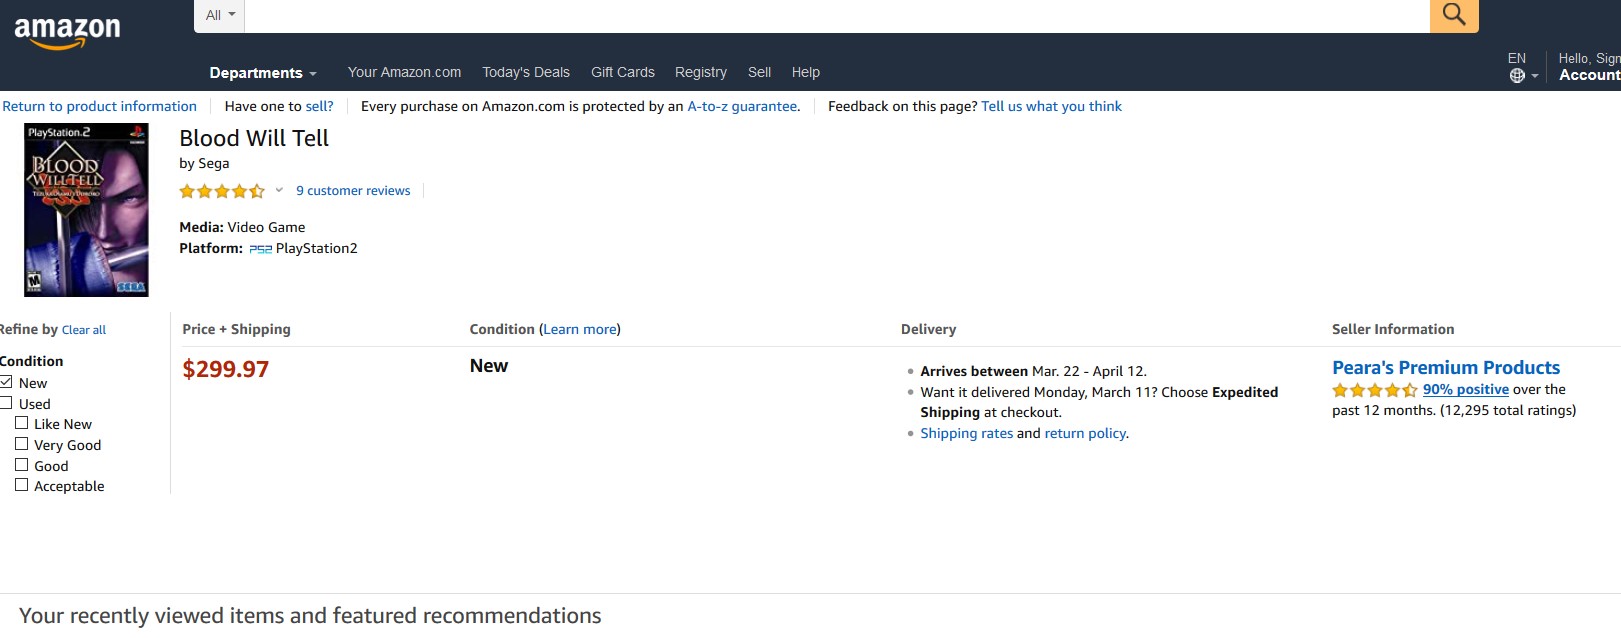1621x638 pixels.
Task: Uncheck the New condition checkbox
Action: click(x=6, y=382)
